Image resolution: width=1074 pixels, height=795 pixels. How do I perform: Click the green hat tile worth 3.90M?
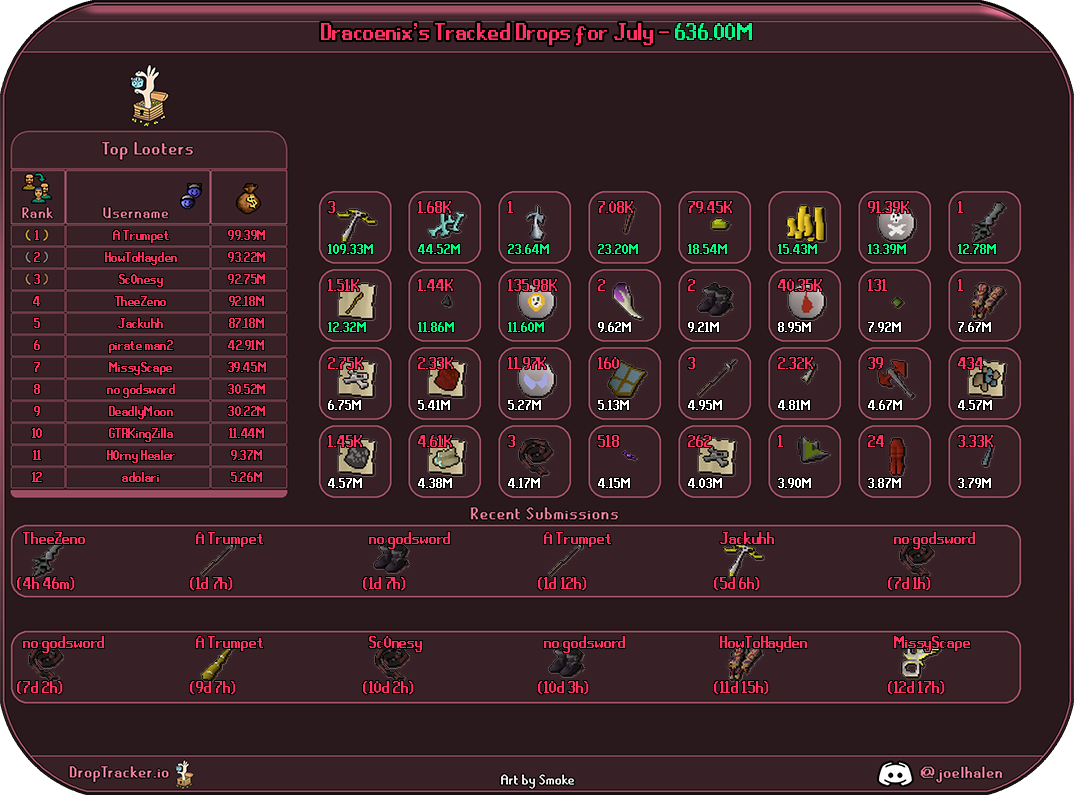tap(804, 461)
